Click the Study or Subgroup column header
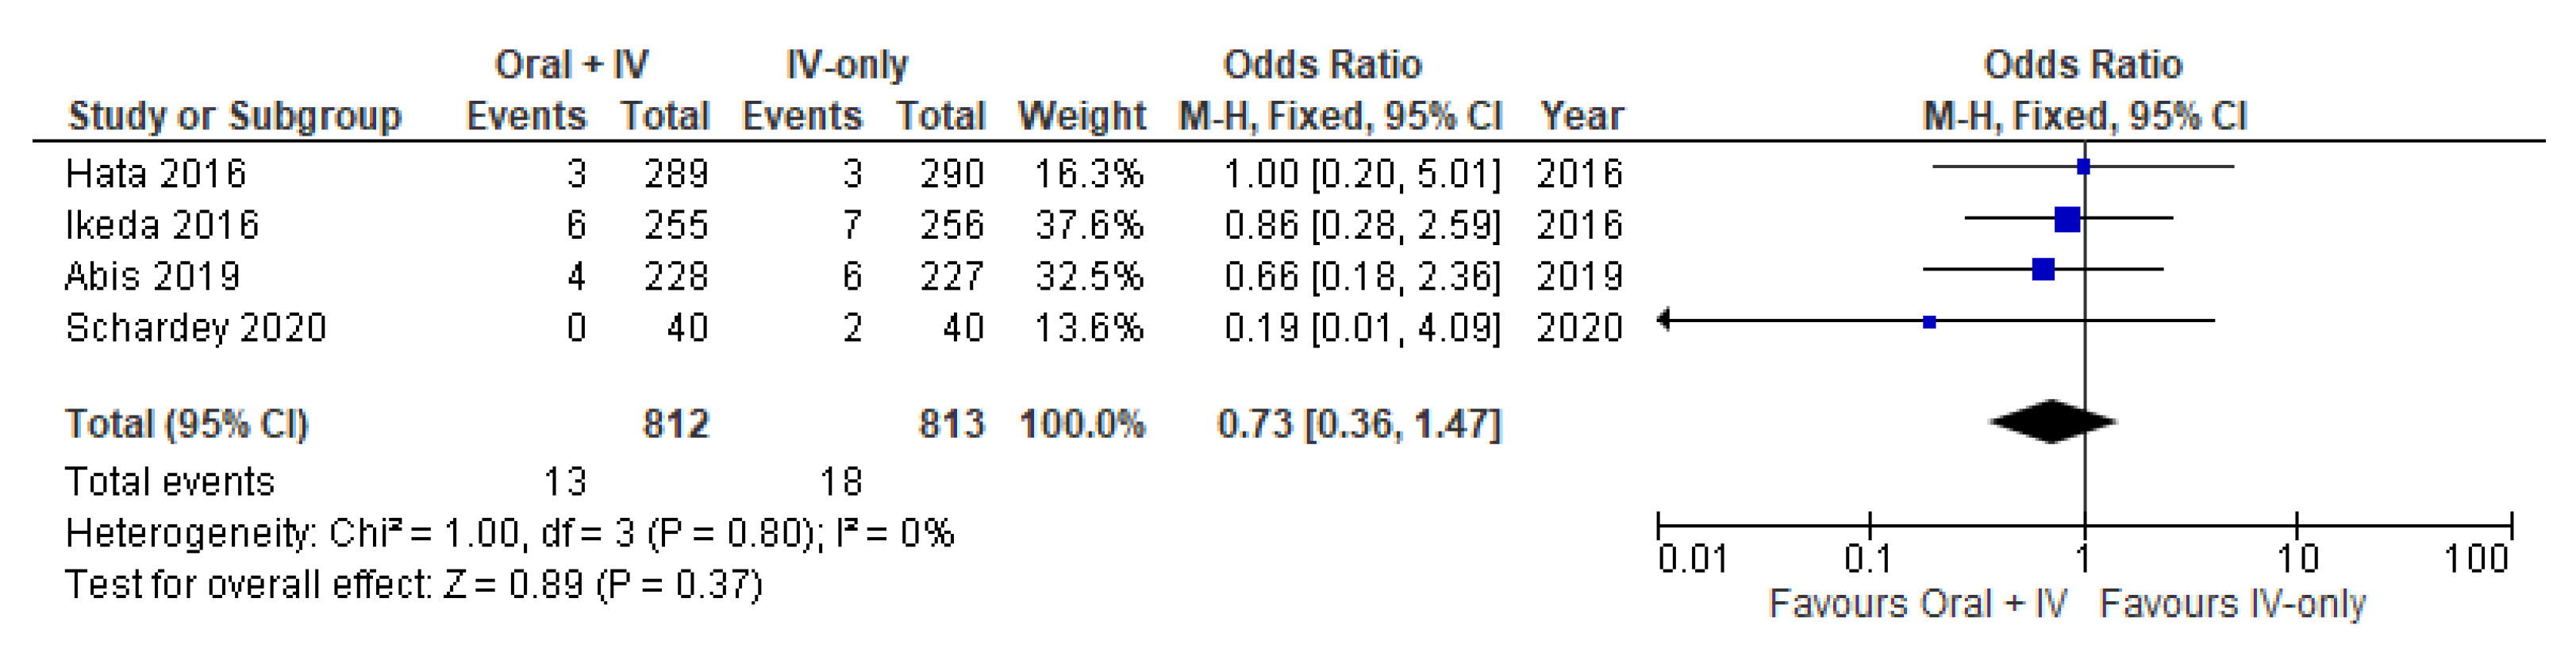2576x656 pixels. tap(234, 116)
